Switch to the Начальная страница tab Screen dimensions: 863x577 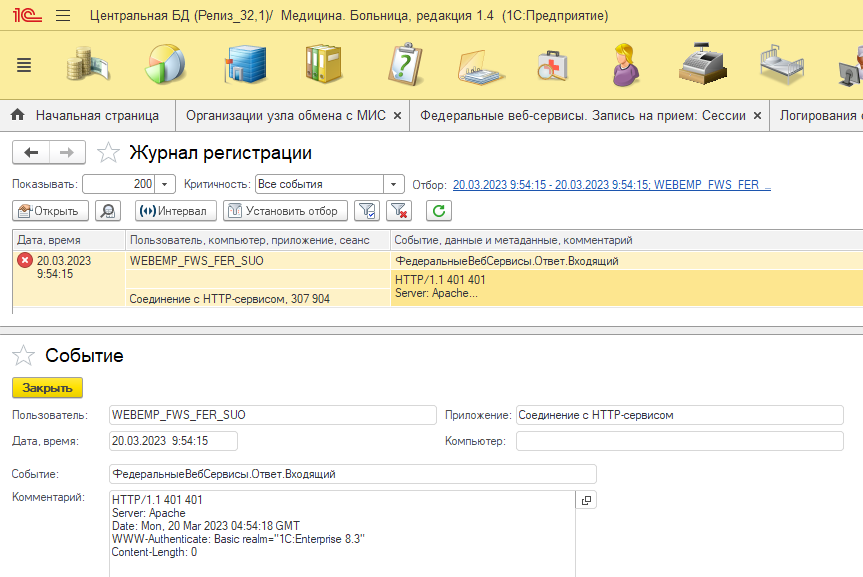(87, 116)
